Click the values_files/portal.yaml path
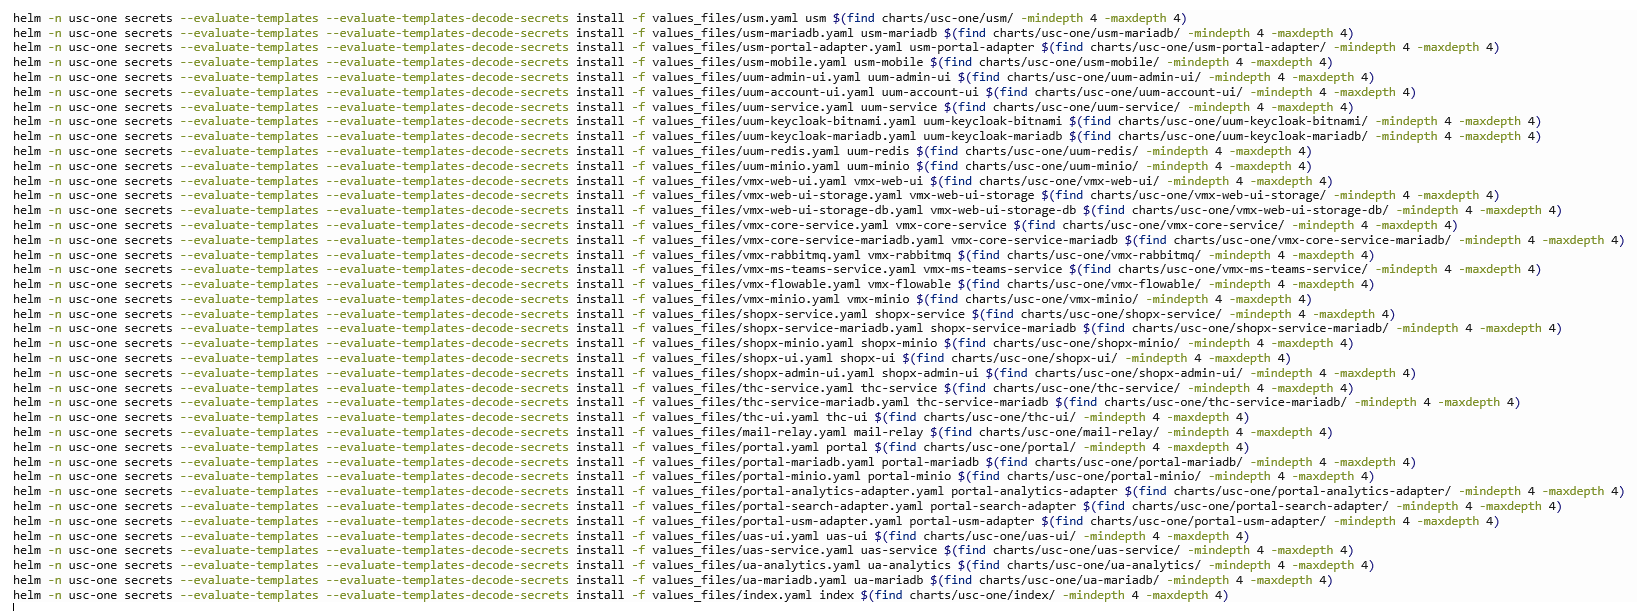This screenshot has width=1637, height=611. (x=735, y=447)
